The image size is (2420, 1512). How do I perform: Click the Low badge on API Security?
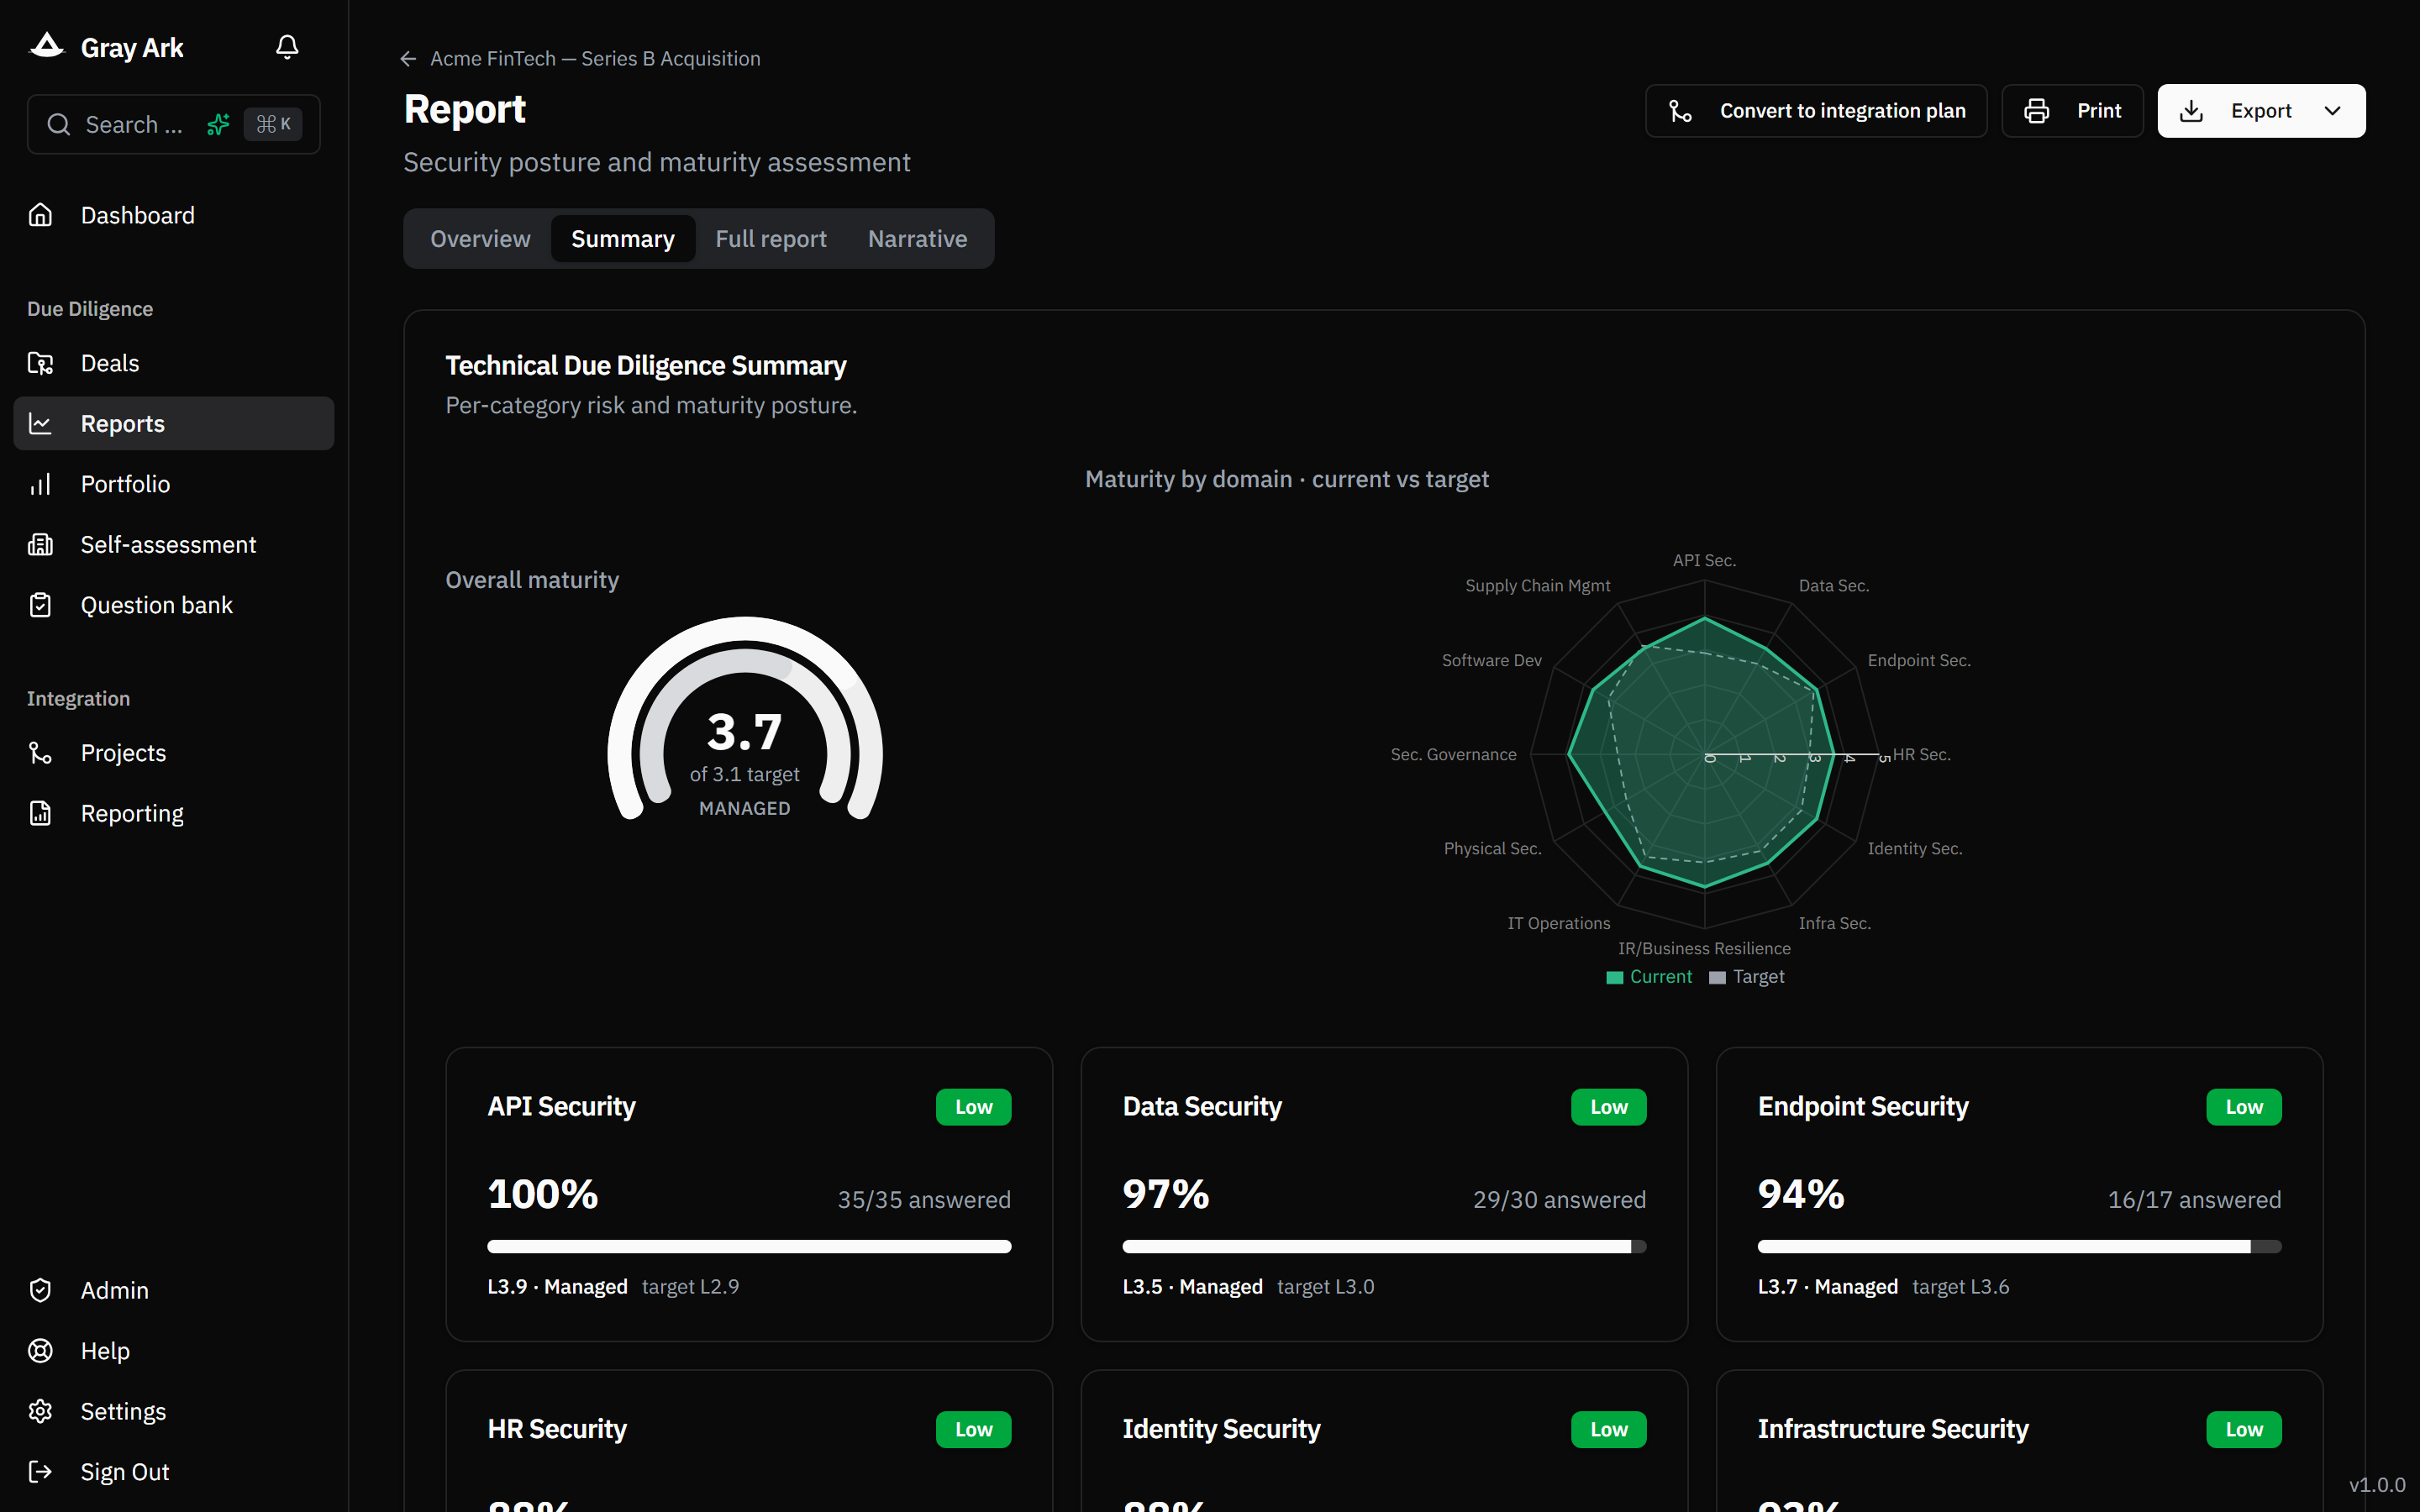pyautogui.click(x=973, y=1107)
